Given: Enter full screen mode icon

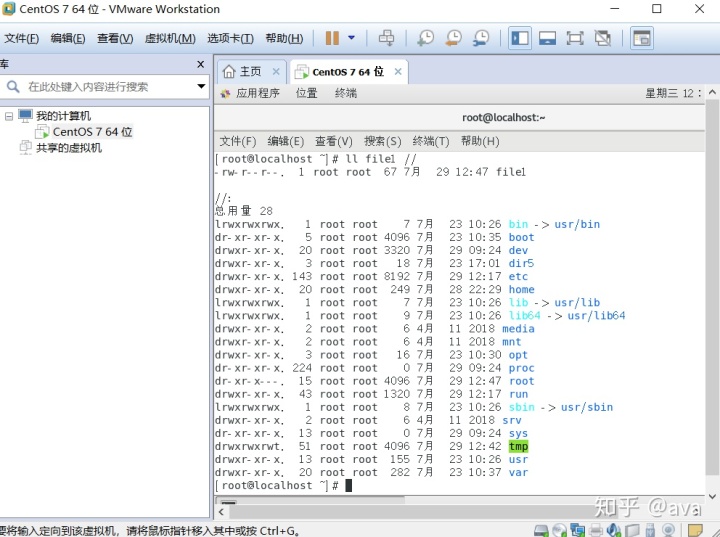Looking at the screenshot, I should pos(575,38).
